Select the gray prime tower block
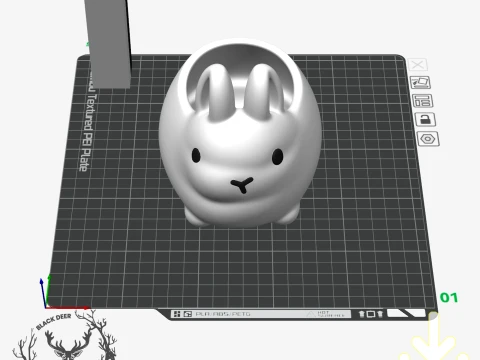The width and height of the screenshot is (480, 360). [108, 43]
